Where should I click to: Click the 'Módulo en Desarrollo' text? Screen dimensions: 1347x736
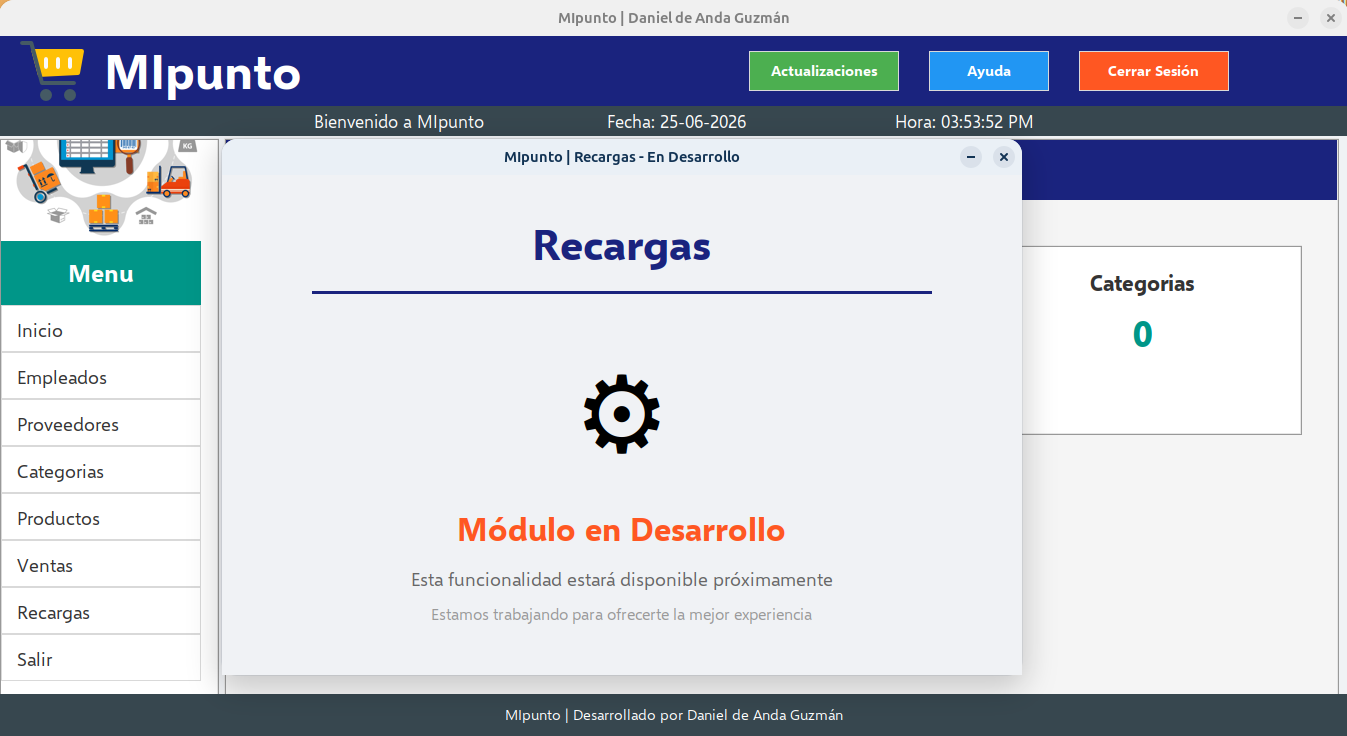pos(621,529)
